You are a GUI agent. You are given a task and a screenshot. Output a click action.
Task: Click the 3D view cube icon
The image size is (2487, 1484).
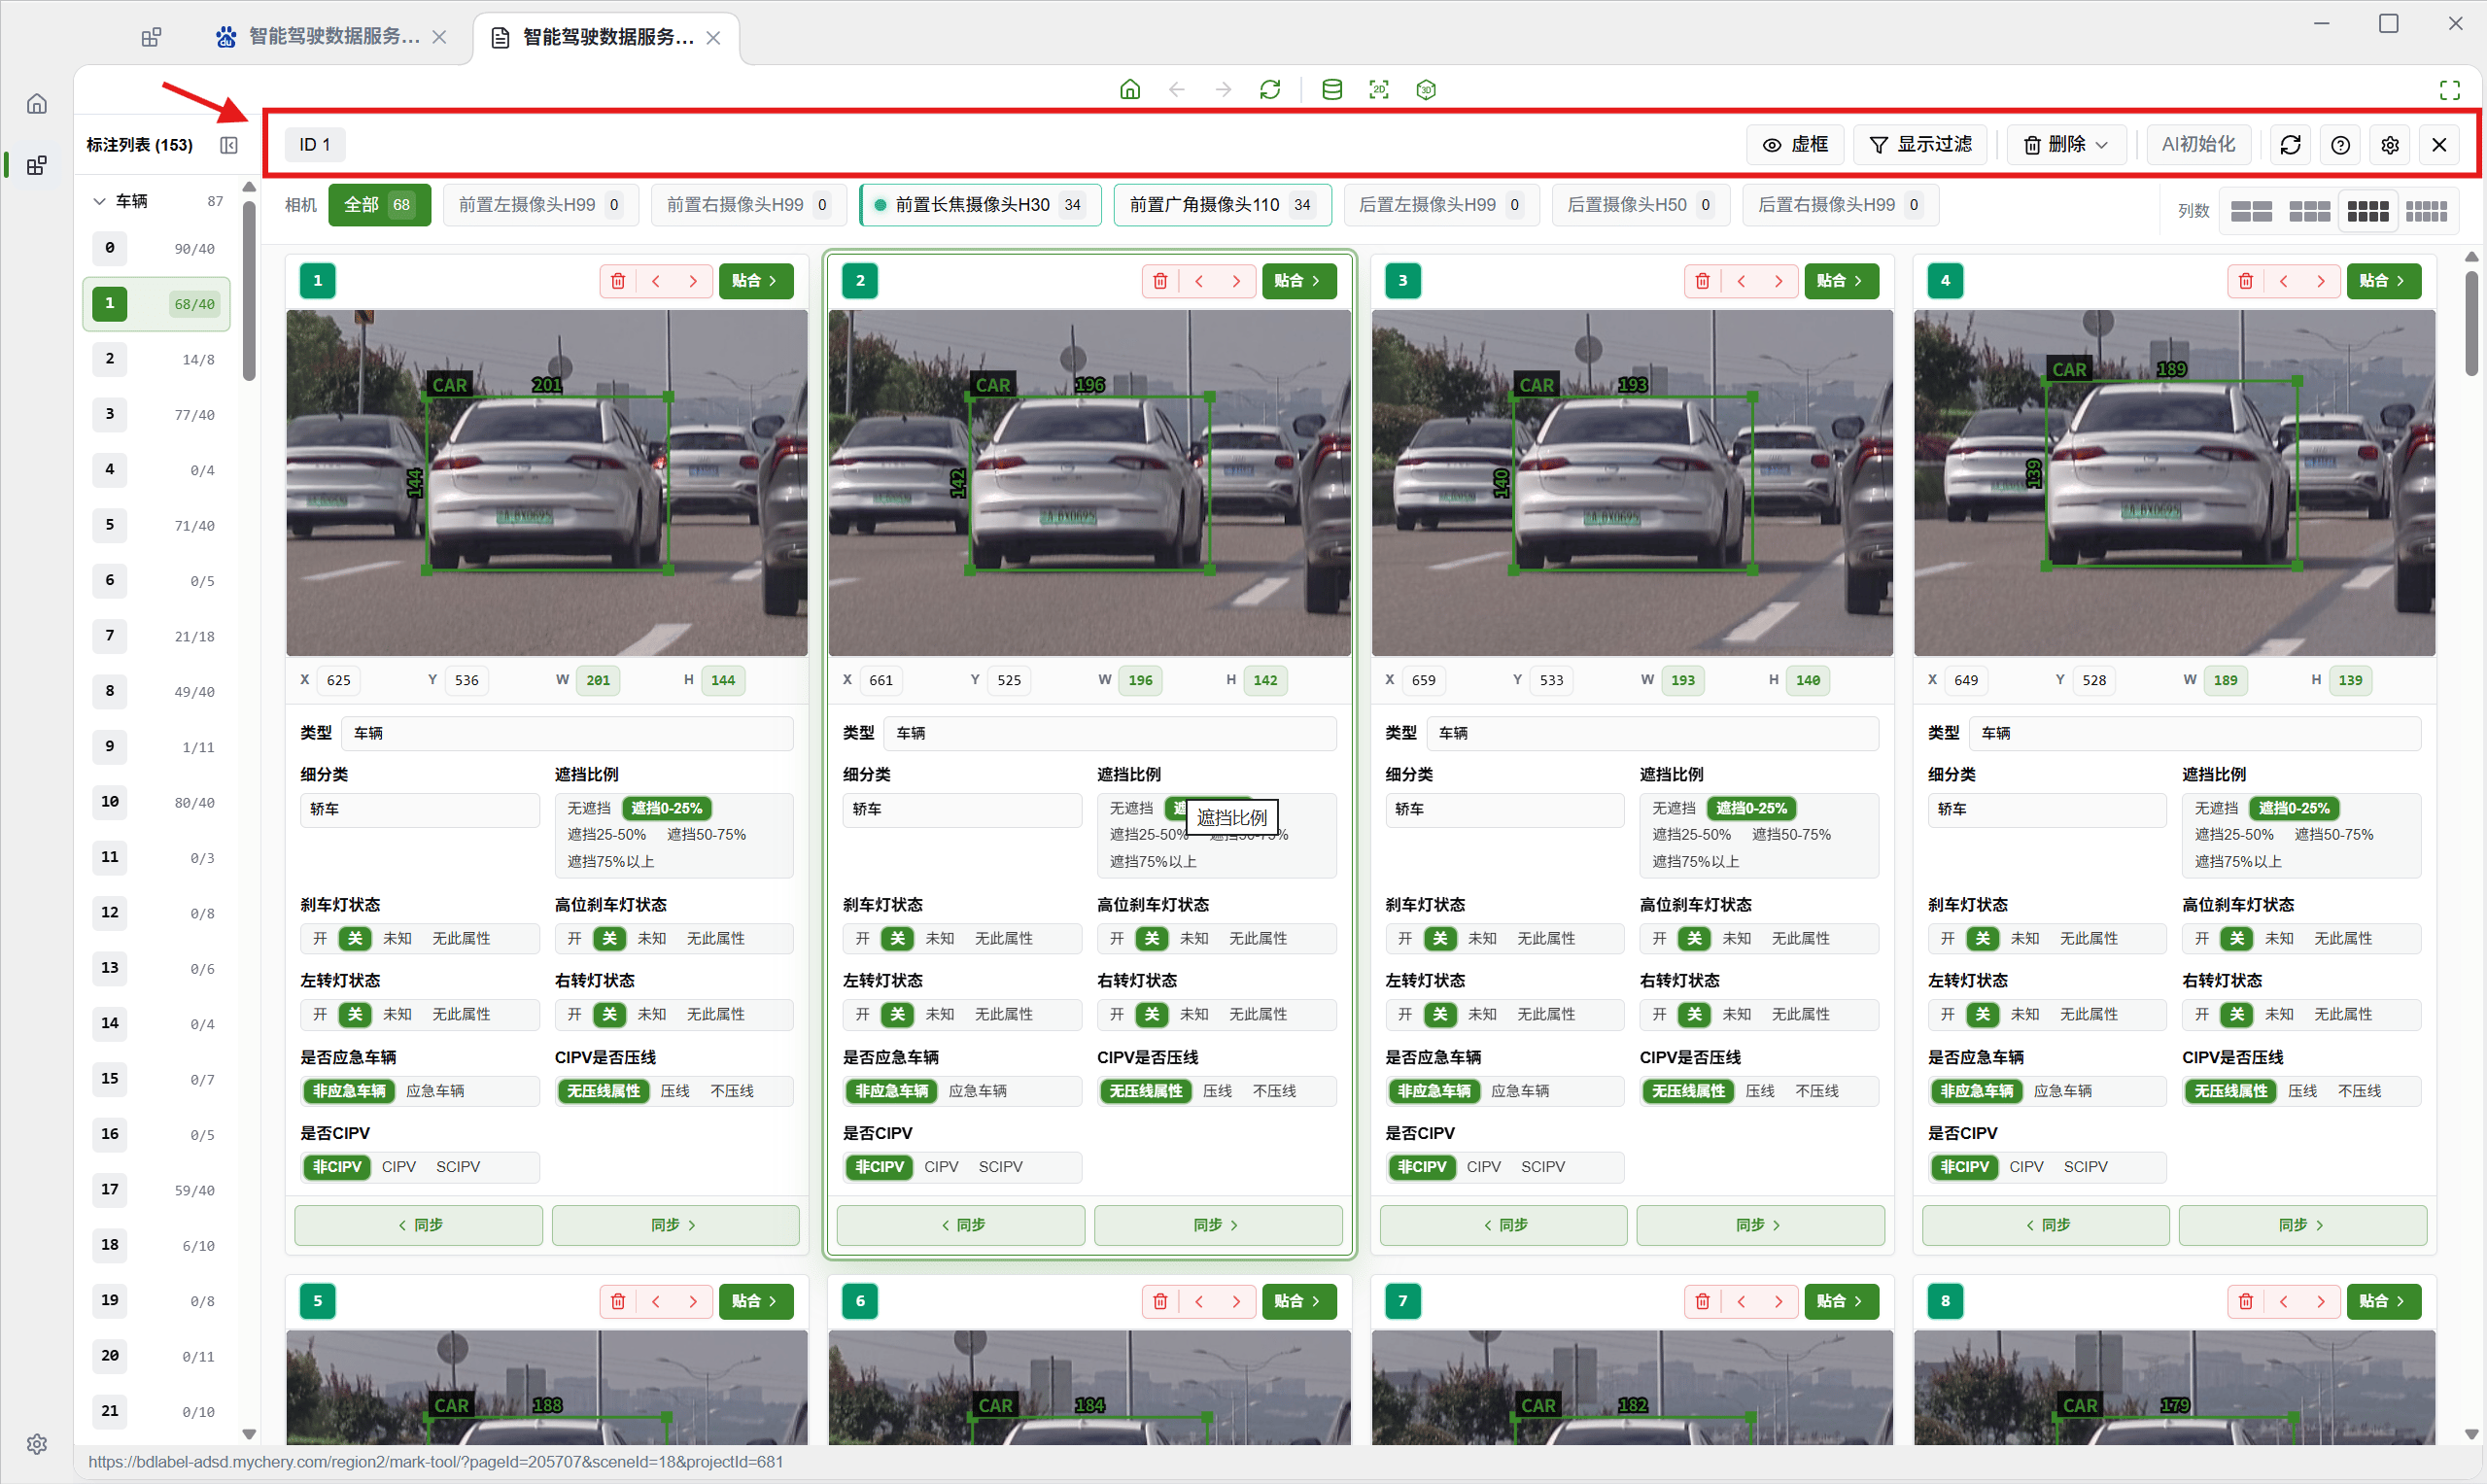coord(1426,89)
